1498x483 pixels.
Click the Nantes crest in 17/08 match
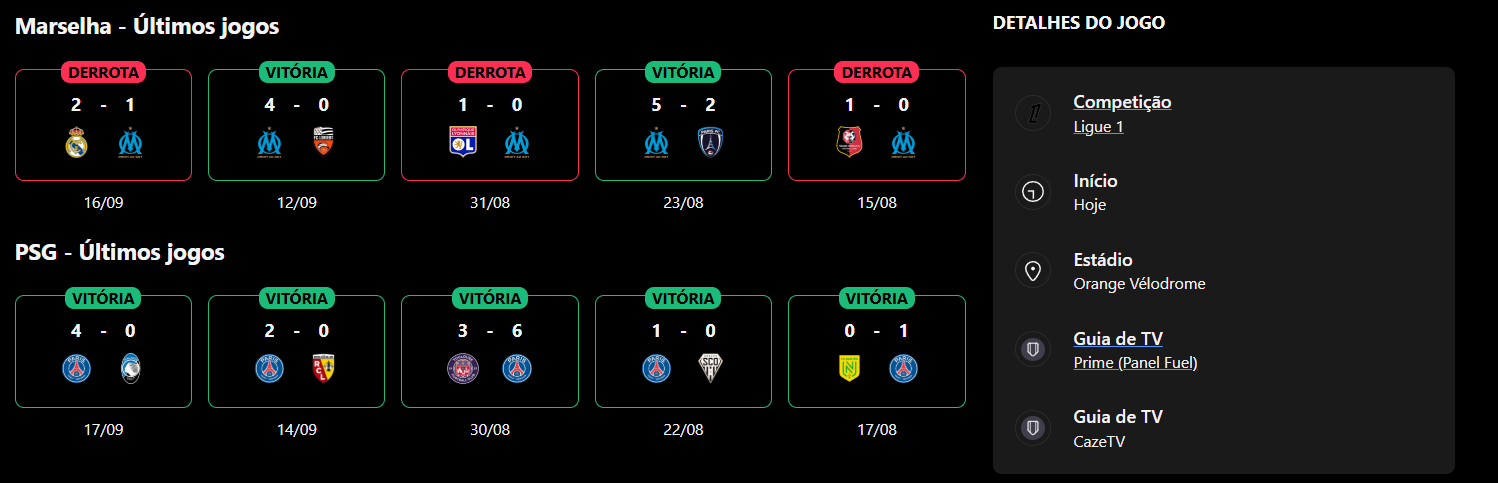(x=850, y=369)
